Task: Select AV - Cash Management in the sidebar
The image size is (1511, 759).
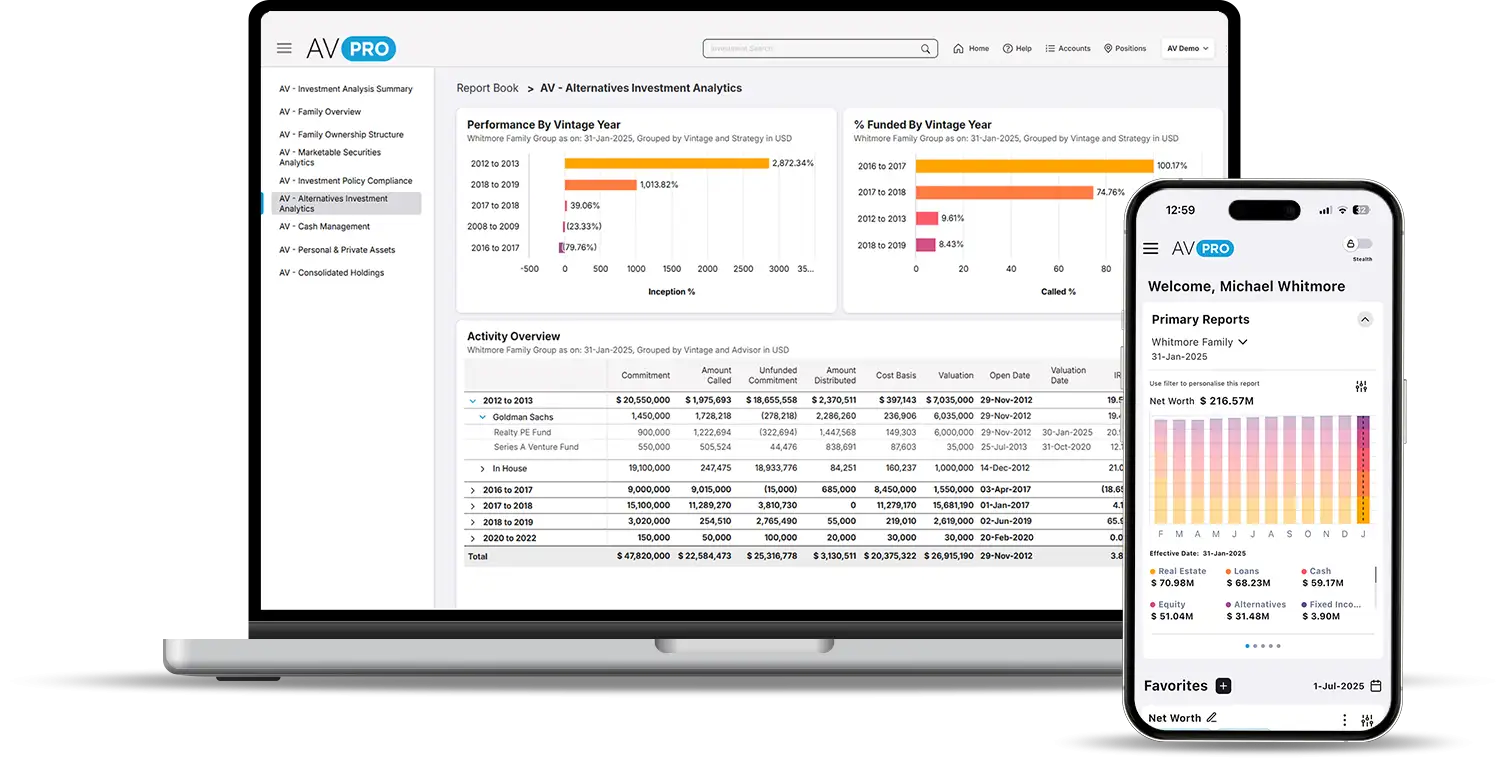Action: tap(324, 227)
